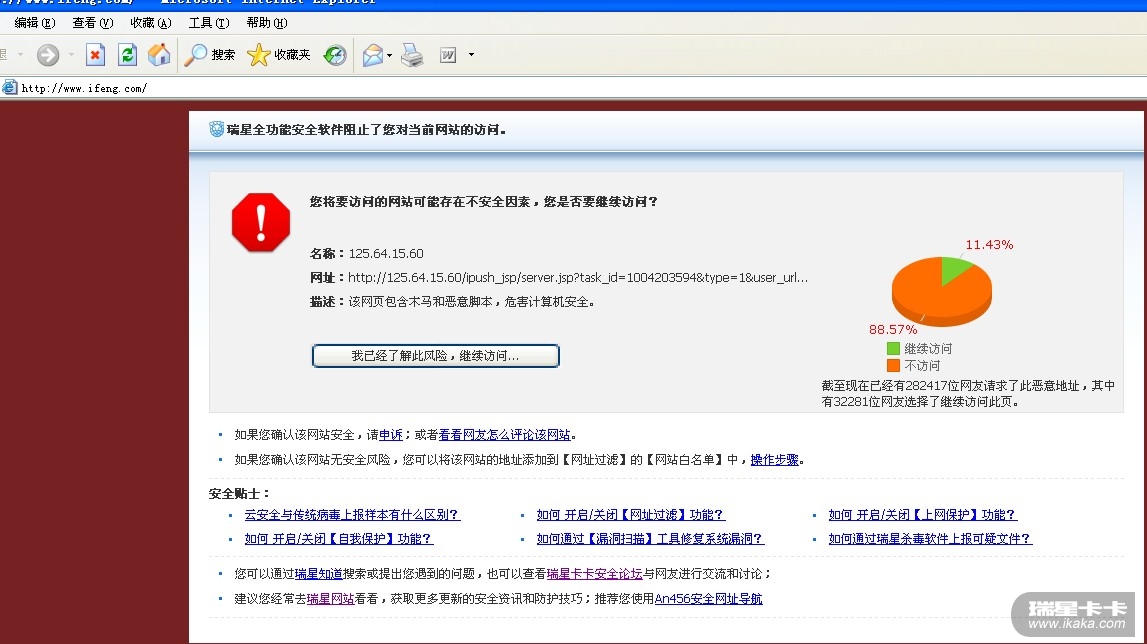
Task: Click the 88.57% percentage label
Action: pyautogui.click(x=893, y=329)
